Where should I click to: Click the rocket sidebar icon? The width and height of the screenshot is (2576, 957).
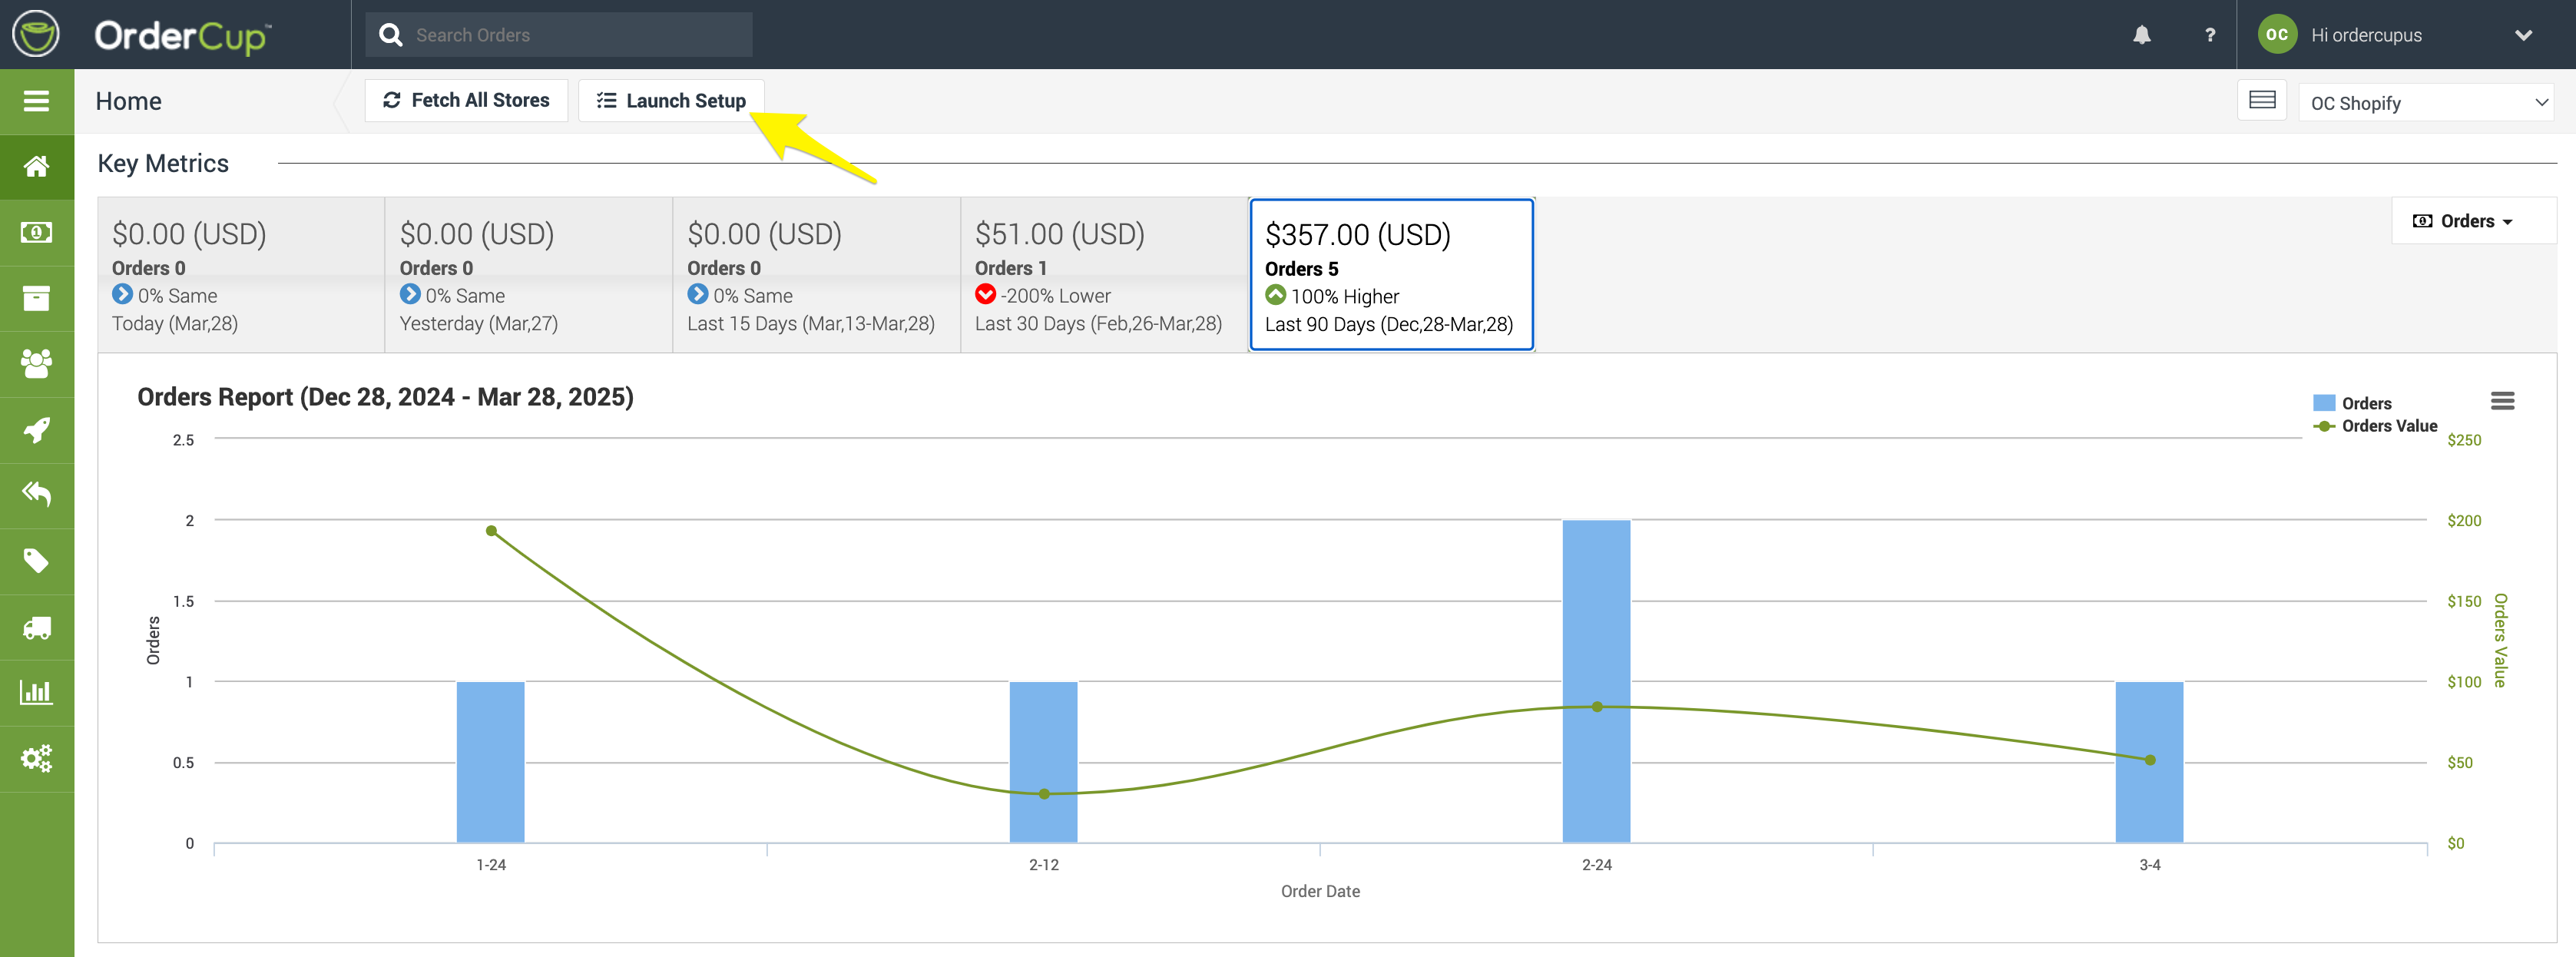click(x=36, y=430)
